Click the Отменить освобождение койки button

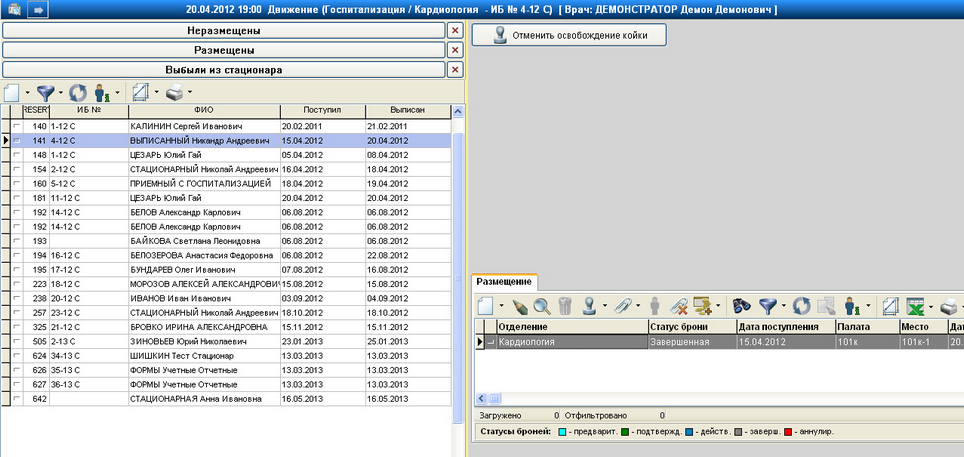(569, 36)
